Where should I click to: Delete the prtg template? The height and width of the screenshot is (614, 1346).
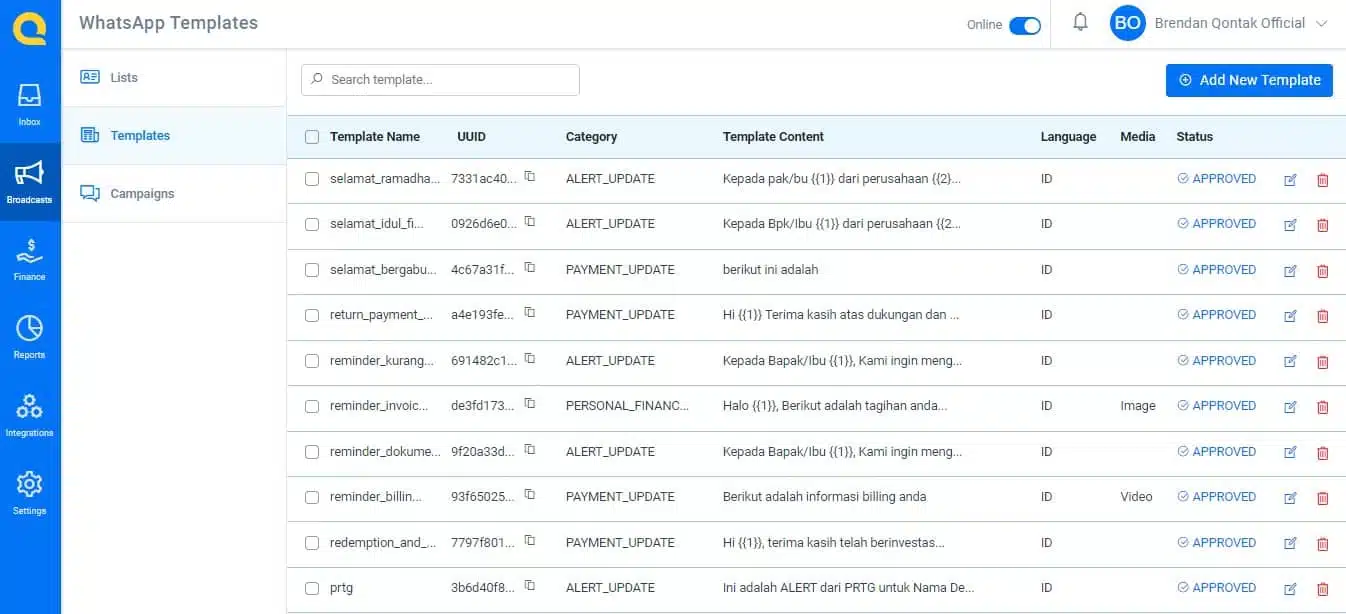(1323, 589)
